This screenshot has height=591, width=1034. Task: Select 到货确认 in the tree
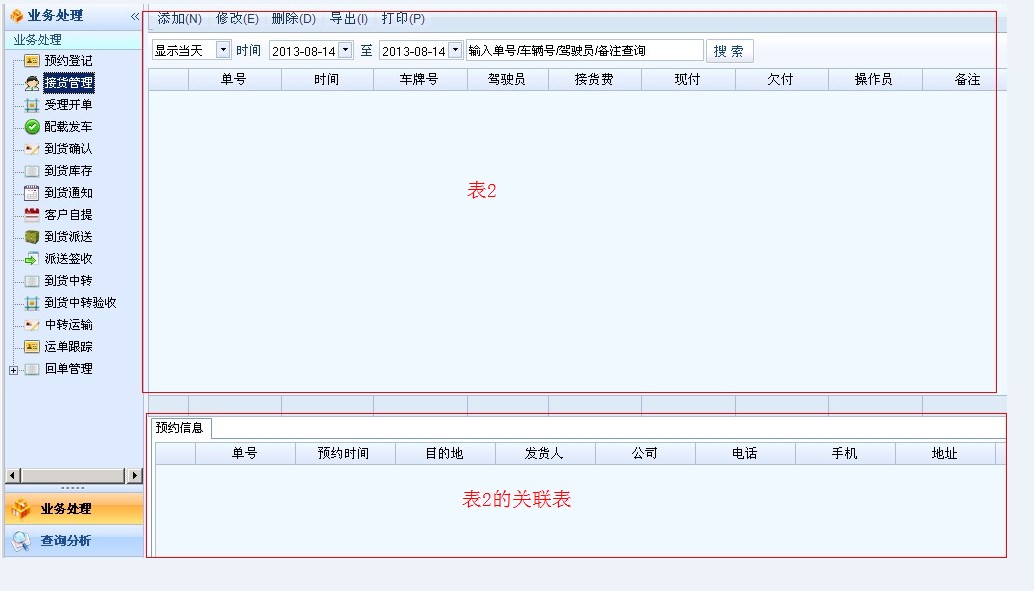[69, 149]
